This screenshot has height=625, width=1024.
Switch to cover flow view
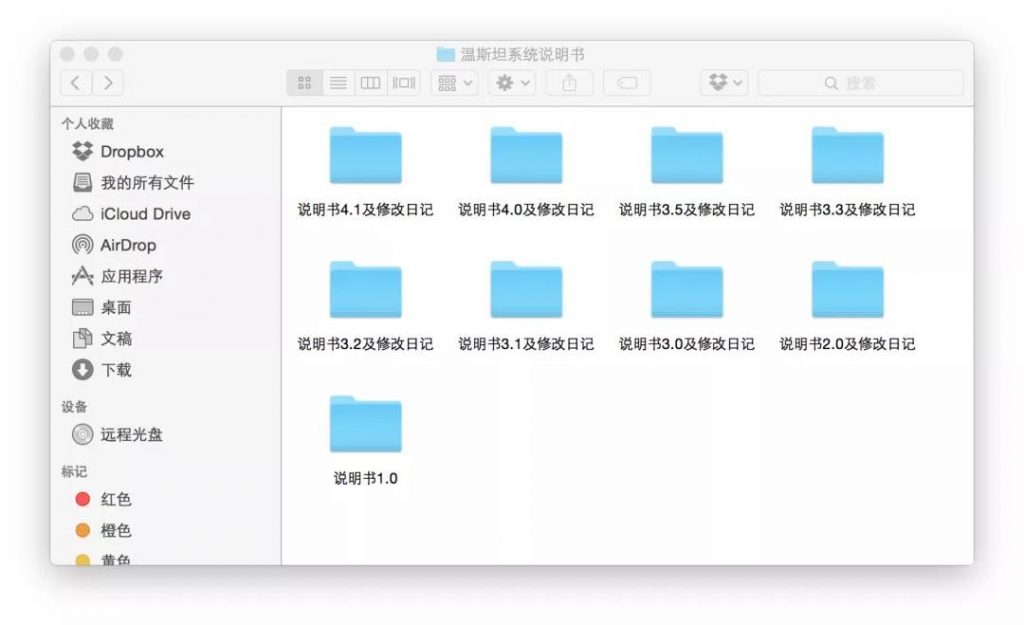[x=403, y=83]
